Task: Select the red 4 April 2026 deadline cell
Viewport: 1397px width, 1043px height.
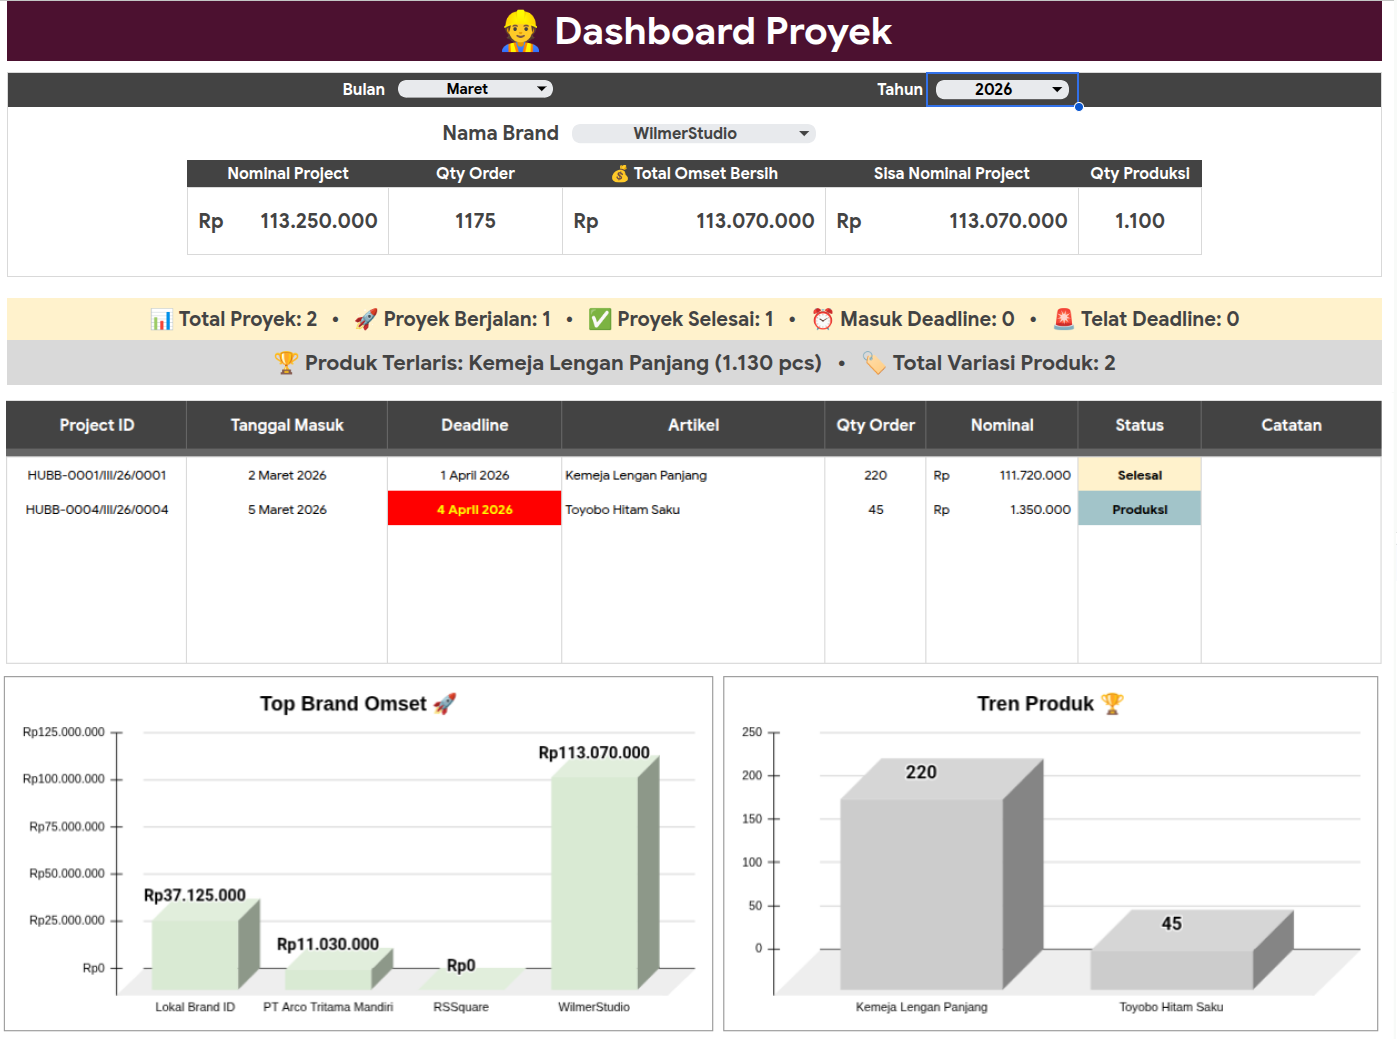Action: click(474, 509)
